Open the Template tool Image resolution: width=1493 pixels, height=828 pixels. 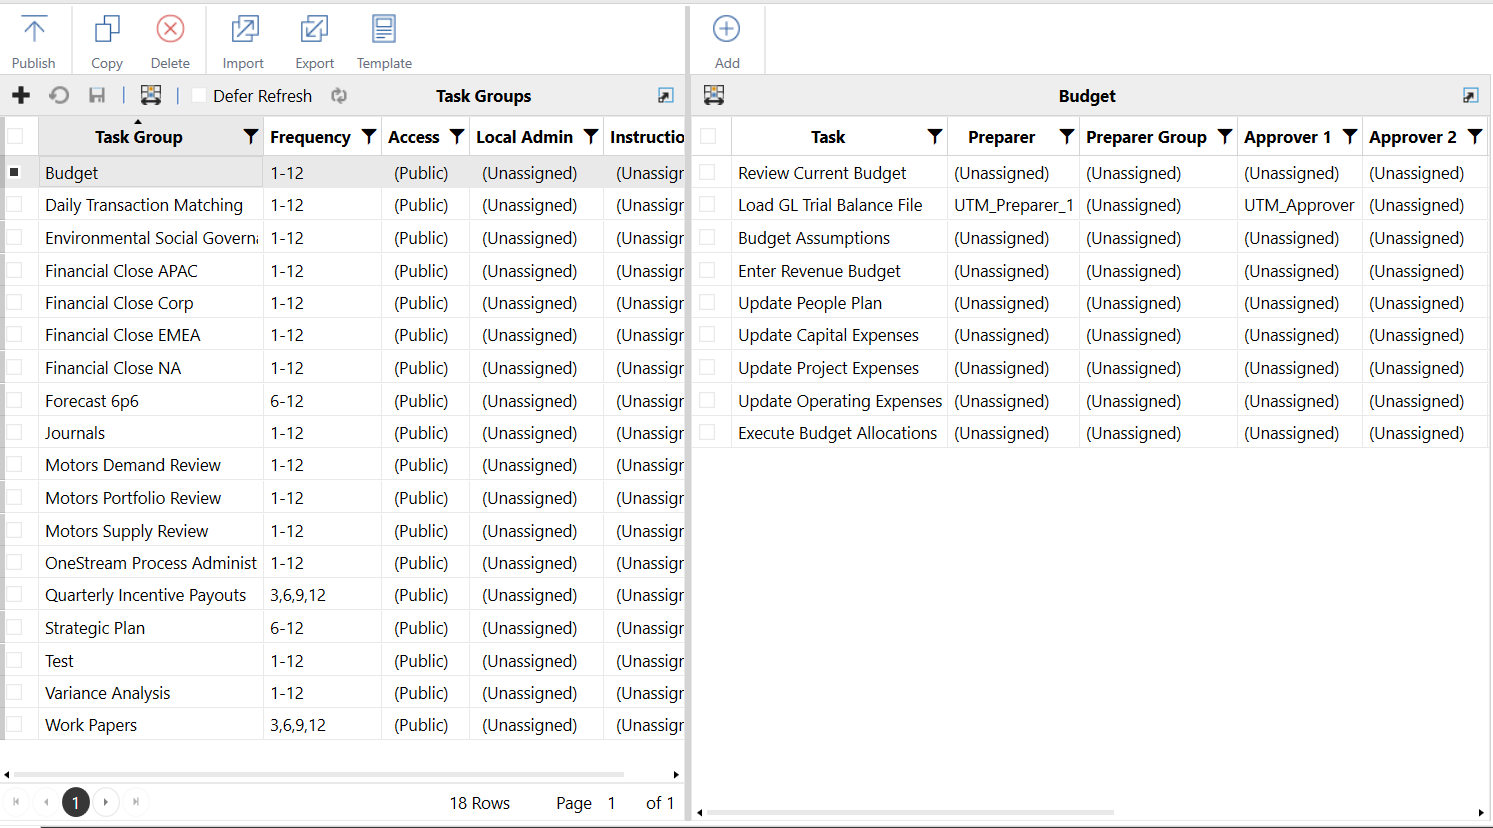click(x=384, y=40)
